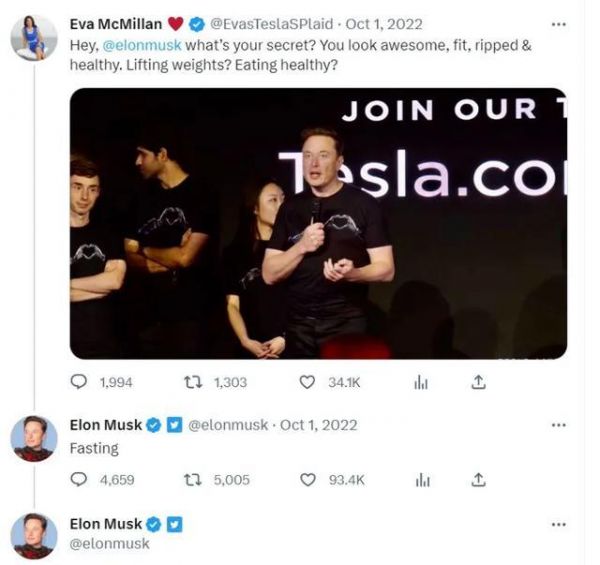View analytics for the Fasting tweet
This screenshot has height=565, width=600.
tap(421, 480)
